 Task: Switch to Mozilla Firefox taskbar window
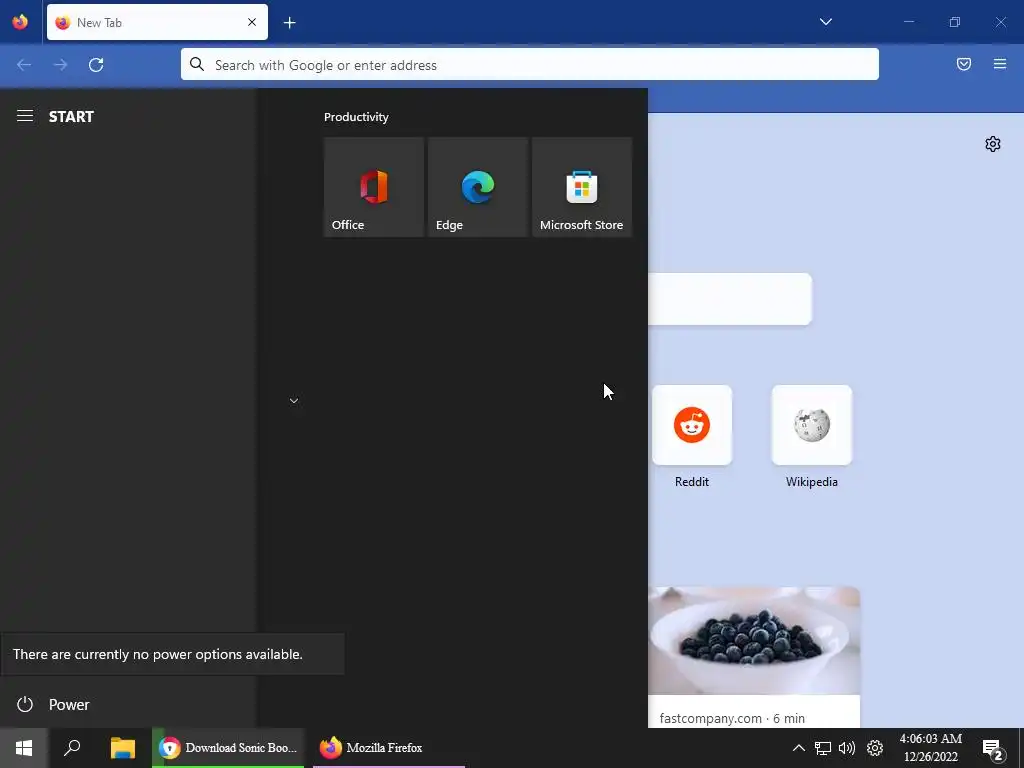click(389, 748)
